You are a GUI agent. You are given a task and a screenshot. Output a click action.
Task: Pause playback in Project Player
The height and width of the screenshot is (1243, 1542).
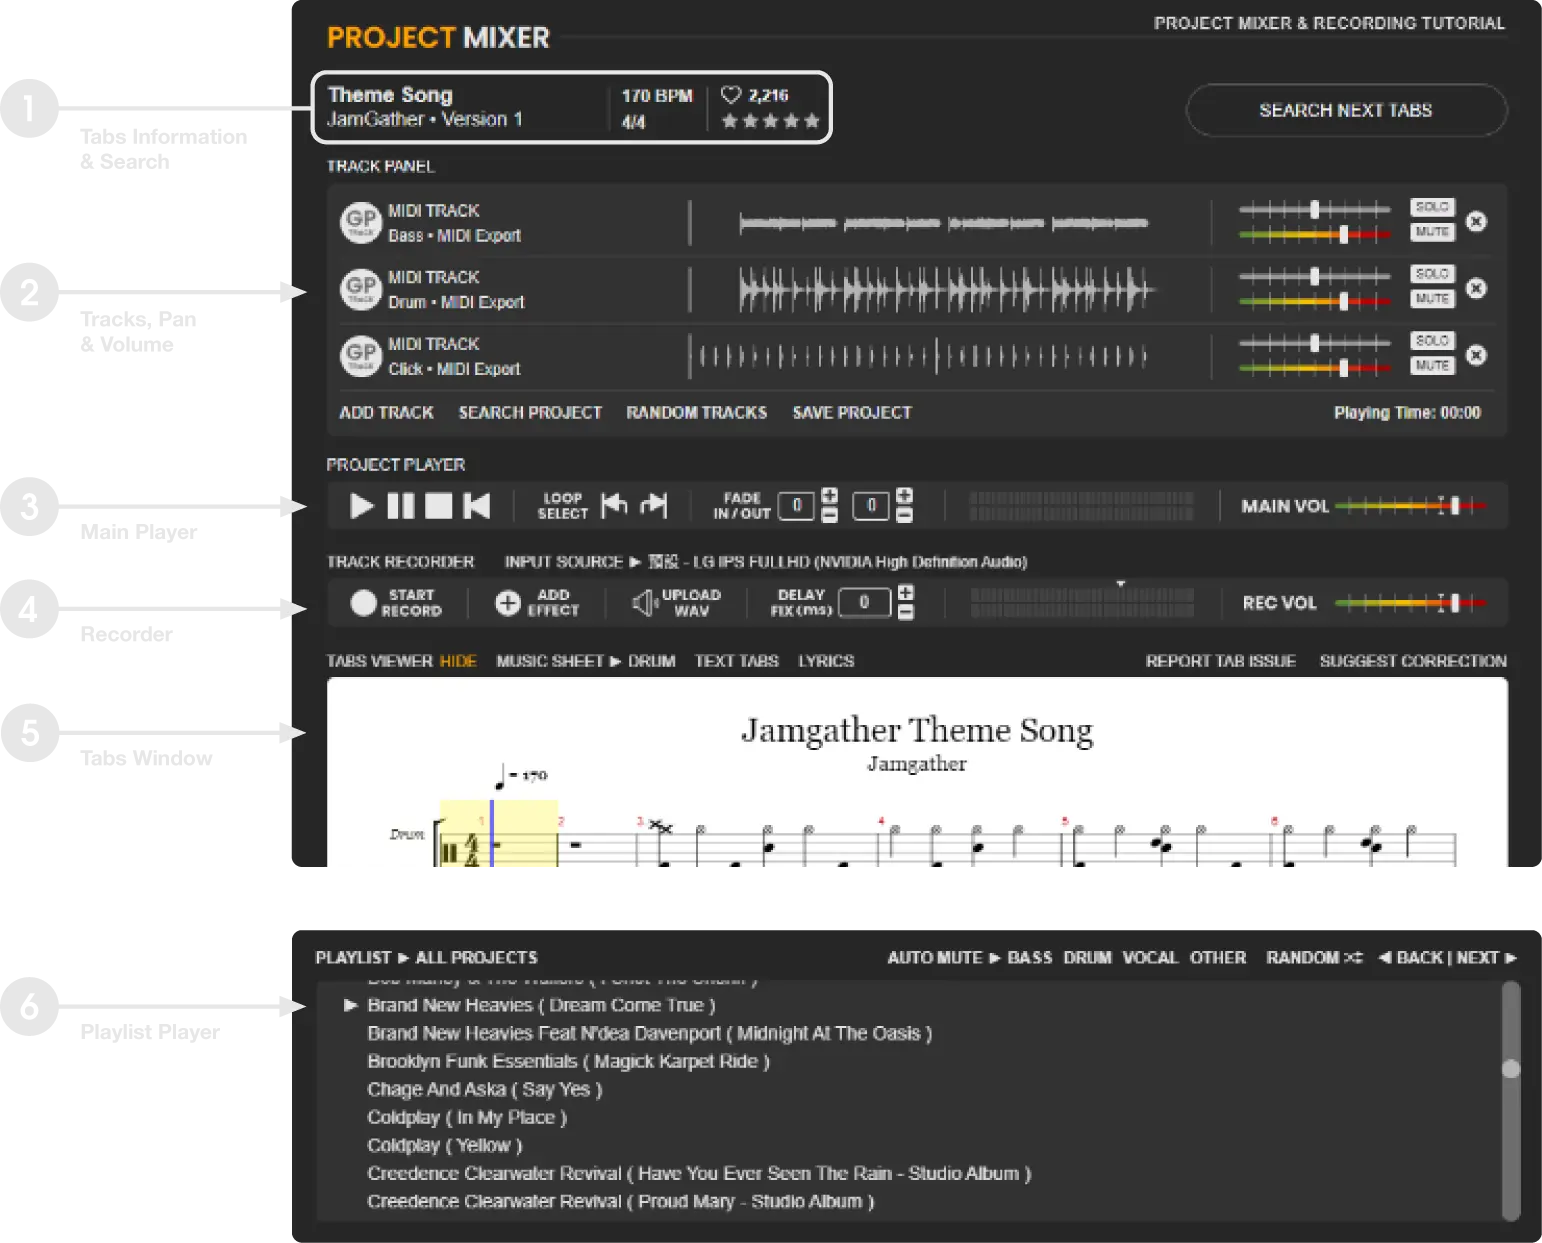point(401,506)
